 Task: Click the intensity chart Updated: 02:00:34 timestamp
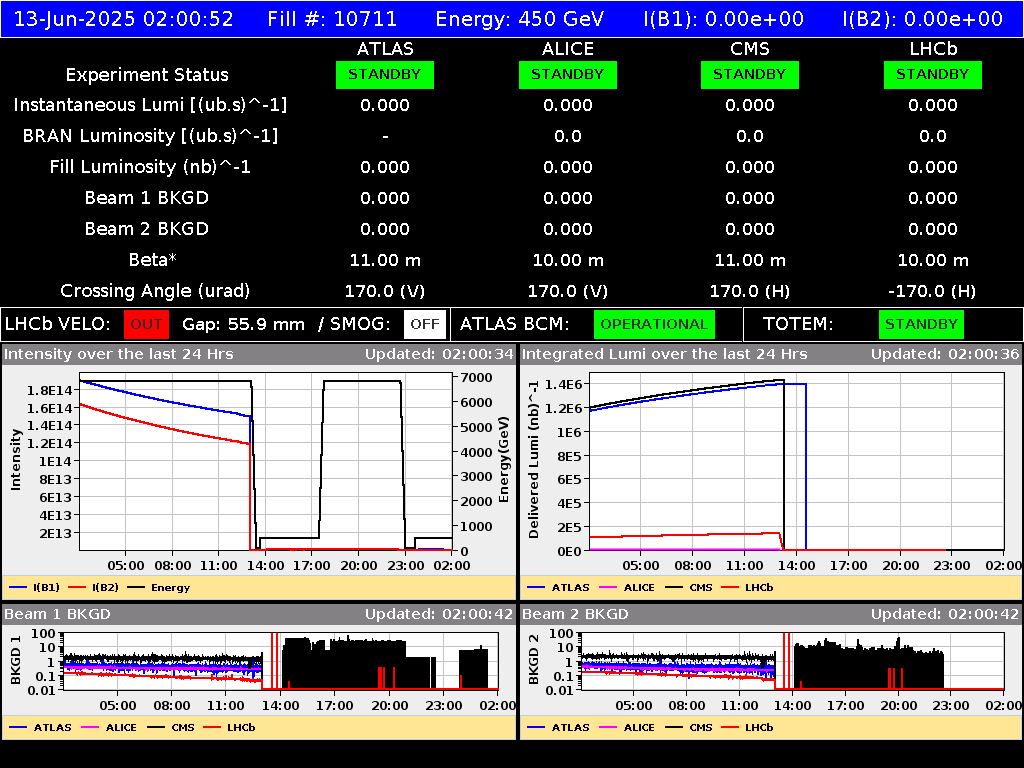[440, 354]
